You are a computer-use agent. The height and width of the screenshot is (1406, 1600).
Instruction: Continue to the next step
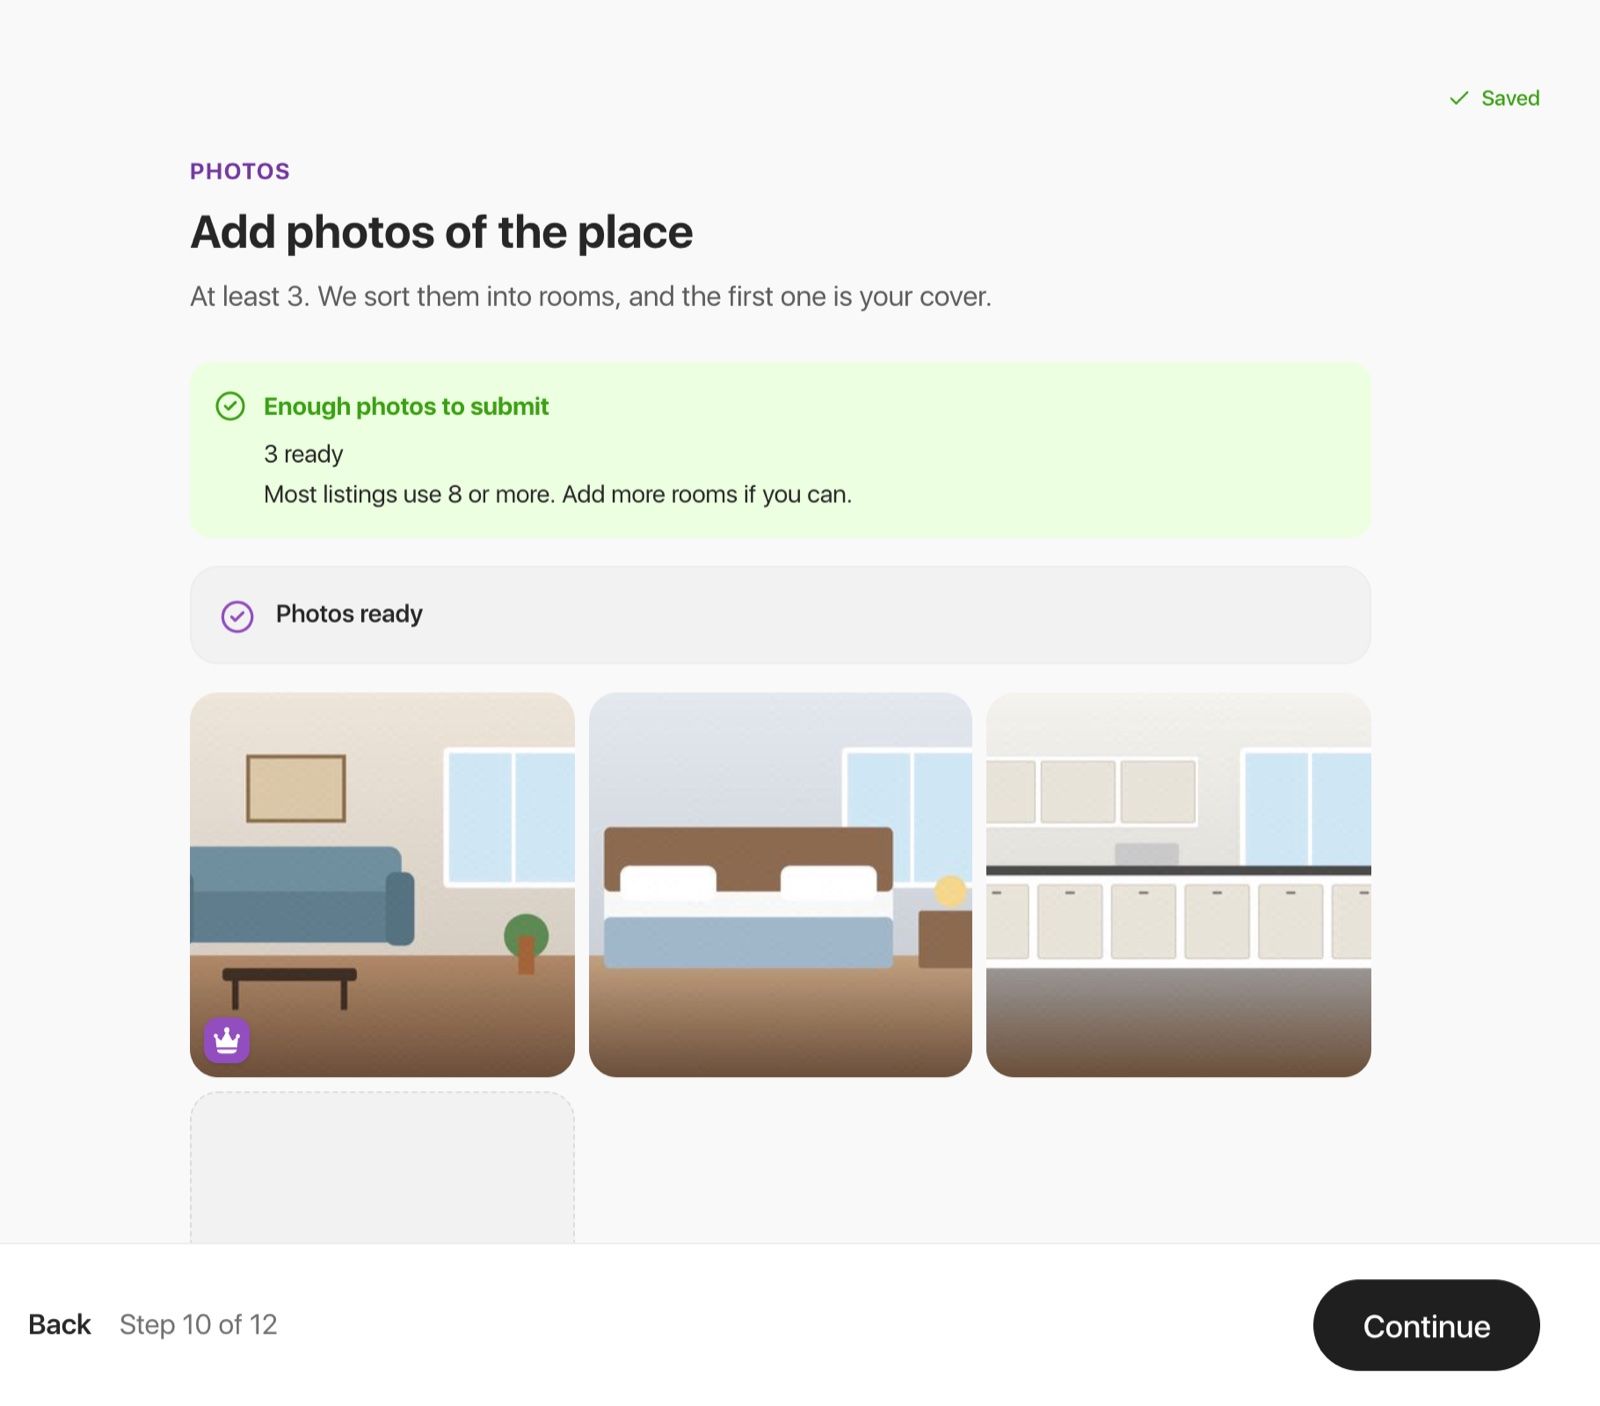pos(1426,1325)
